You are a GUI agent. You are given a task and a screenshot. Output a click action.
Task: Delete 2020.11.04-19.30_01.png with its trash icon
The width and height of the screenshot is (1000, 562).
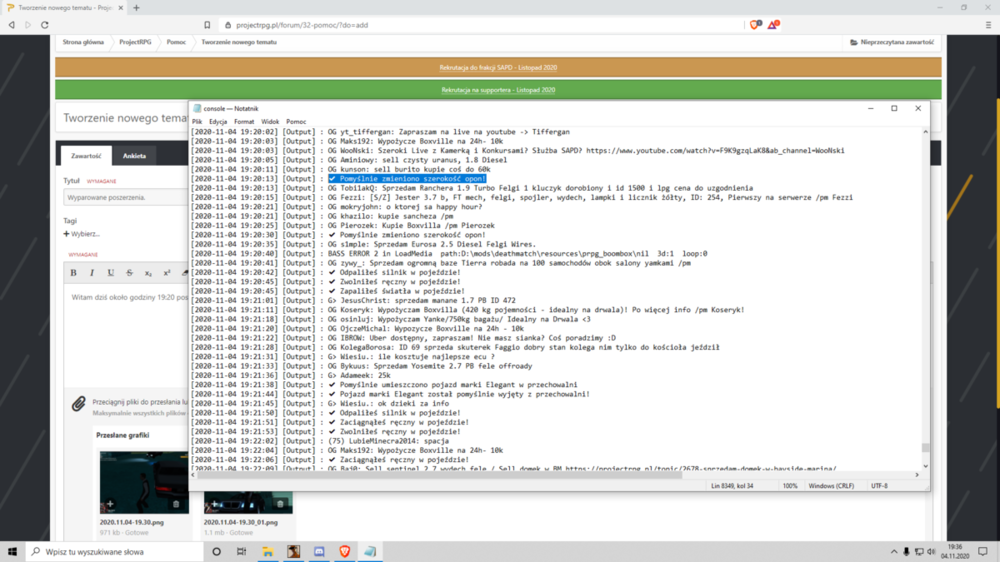[280, 504]
